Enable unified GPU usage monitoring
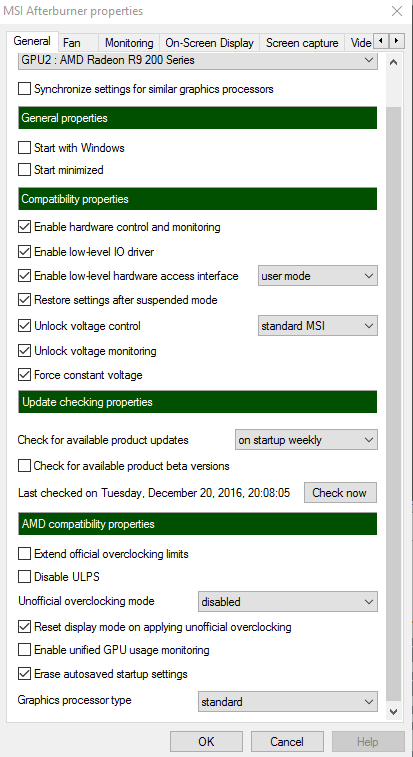413x757 pixels. (24, 650)
